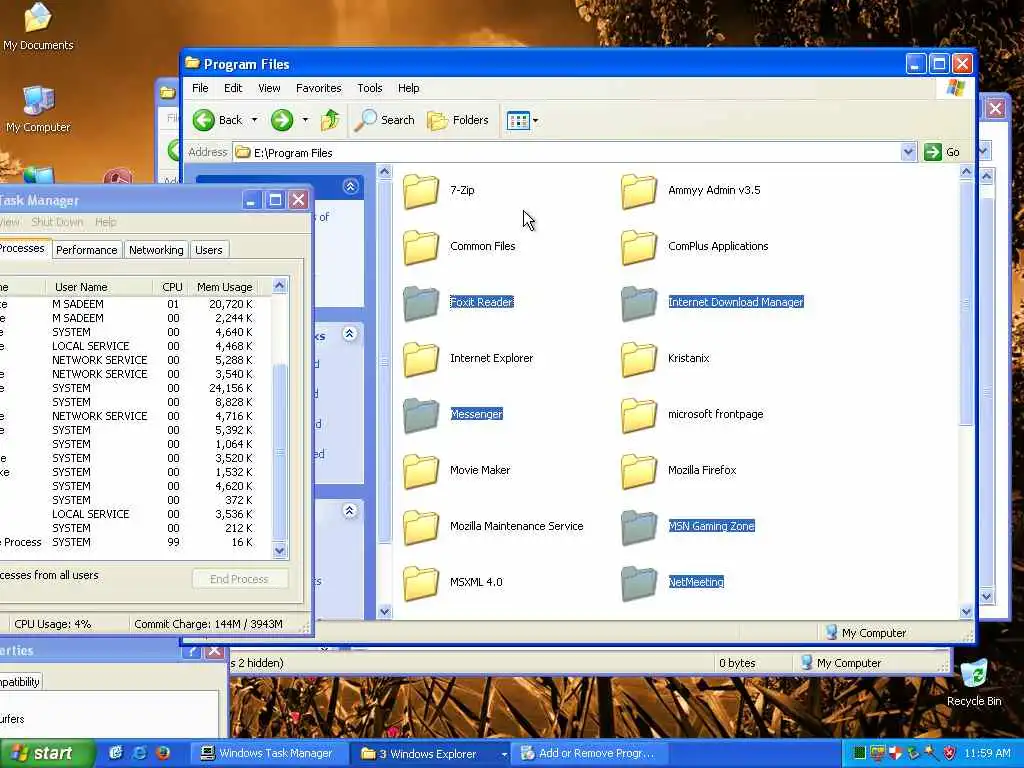1024x768 pixels.
Task: Switch to Add or Remove Programs taskbar button
Action: (588, 754)
